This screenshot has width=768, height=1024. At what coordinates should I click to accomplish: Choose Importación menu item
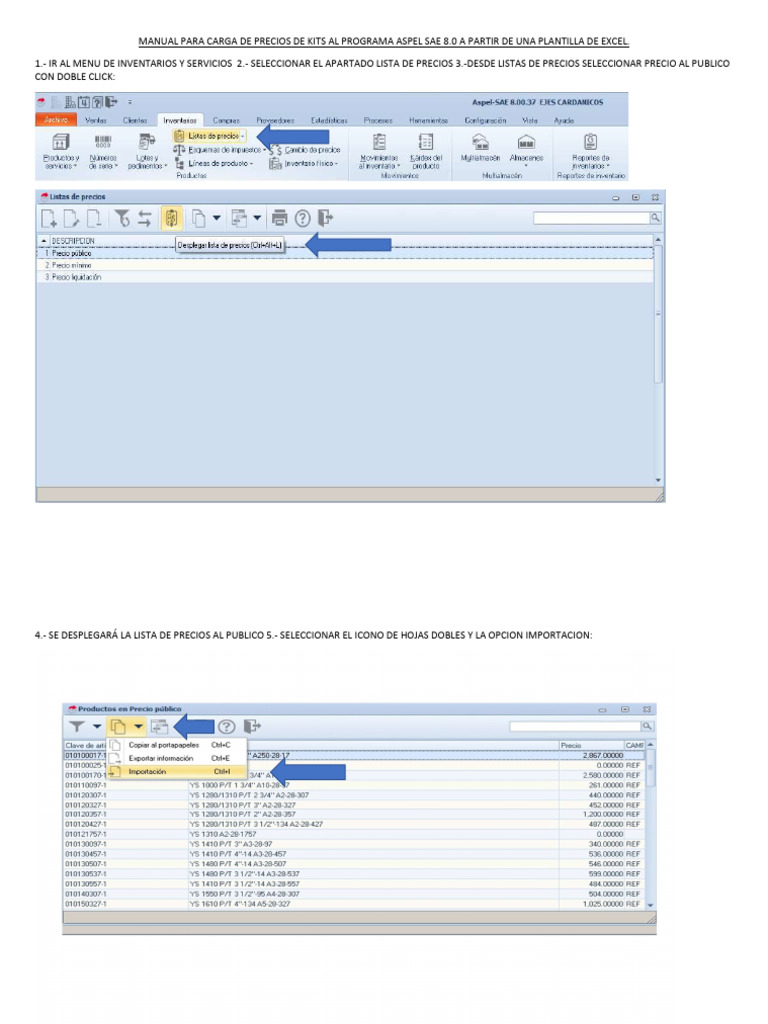pos(177,771)
